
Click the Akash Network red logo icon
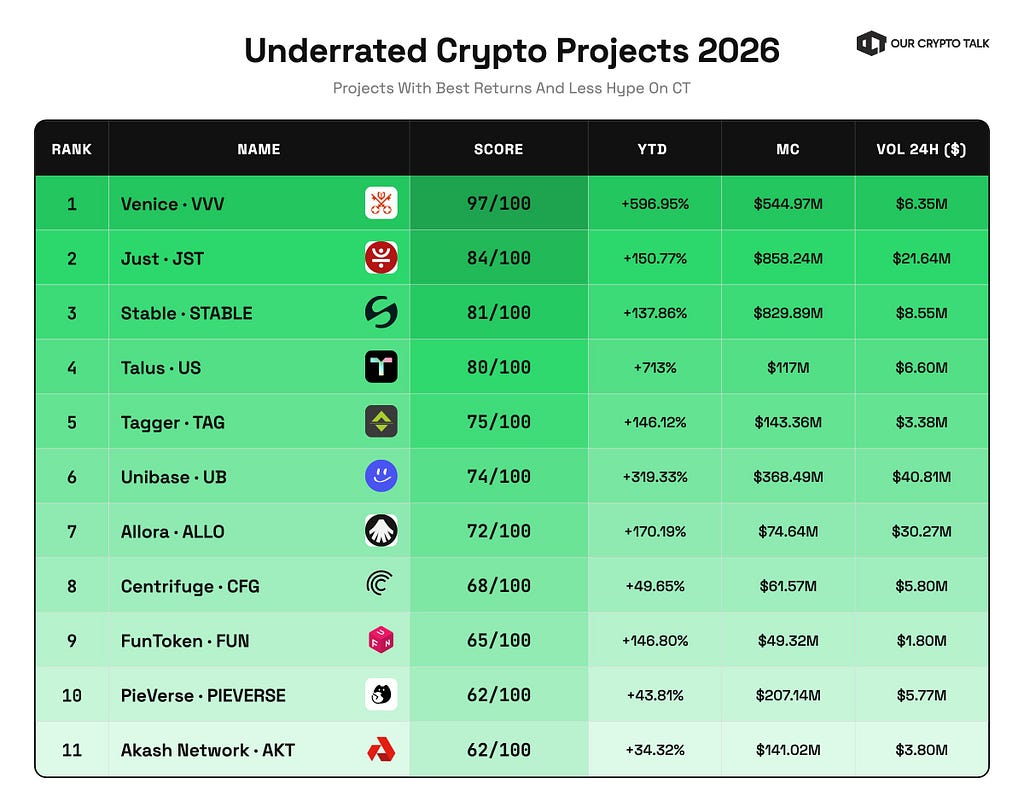[381, 749]
